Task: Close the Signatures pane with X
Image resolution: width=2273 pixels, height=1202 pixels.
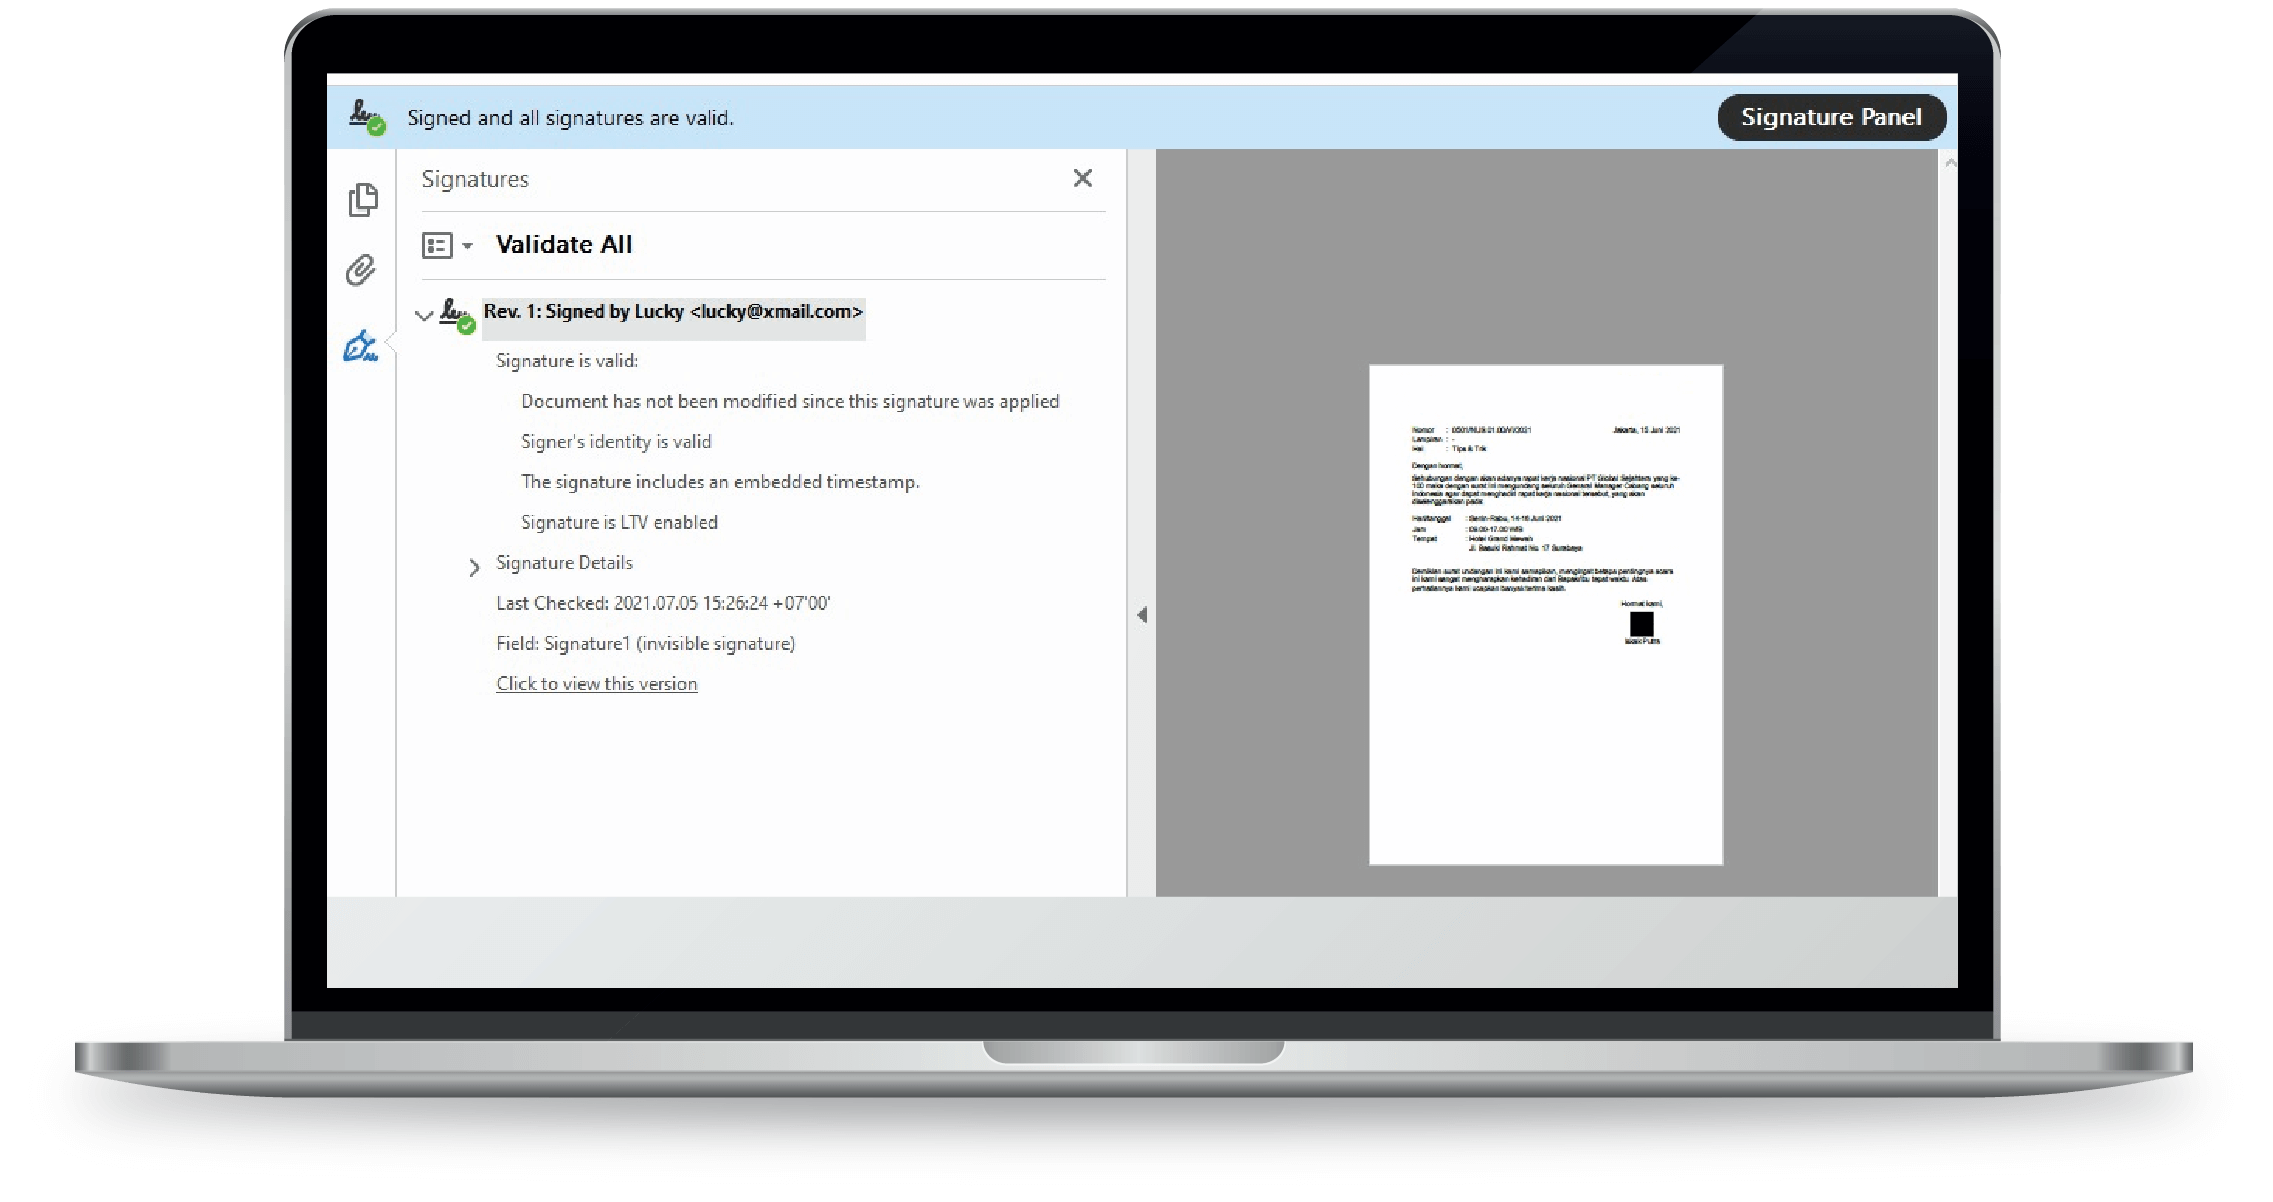Action: click(1082, 178)
